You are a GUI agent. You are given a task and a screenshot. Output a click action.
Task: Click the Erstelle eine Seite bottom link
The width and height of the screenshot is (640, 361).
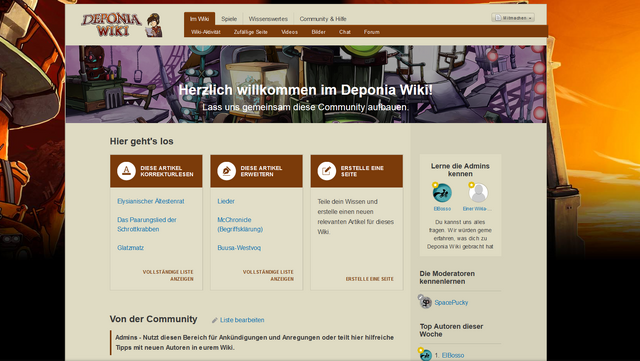tap(370, 279)
